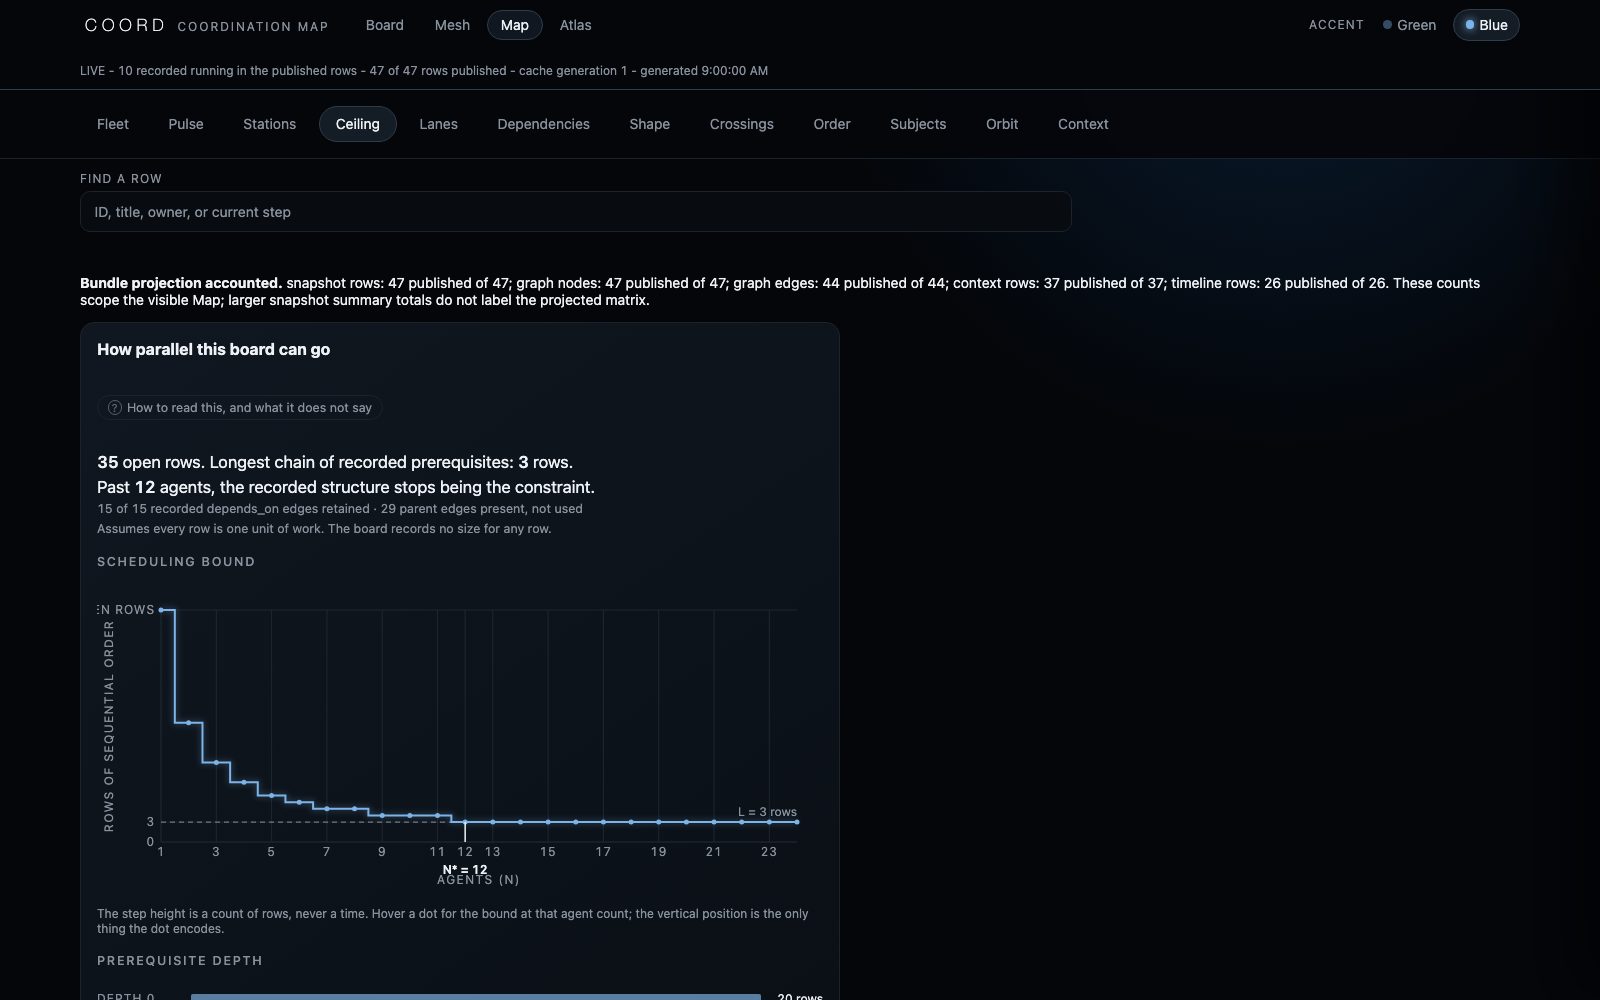1600x1000 pixels.
Task: Click the chart dot at 3 agents
Action: click(216, 762)
